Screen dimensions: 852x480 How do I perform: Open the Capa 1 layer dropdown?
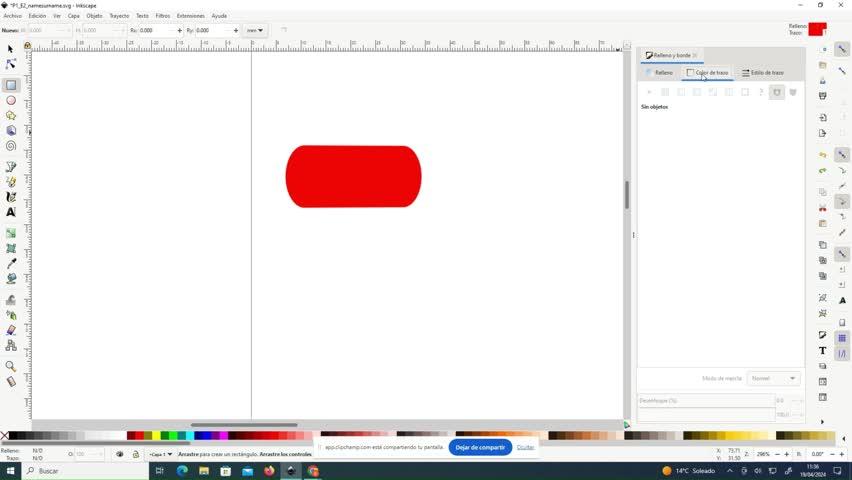[x=160, y=454]
